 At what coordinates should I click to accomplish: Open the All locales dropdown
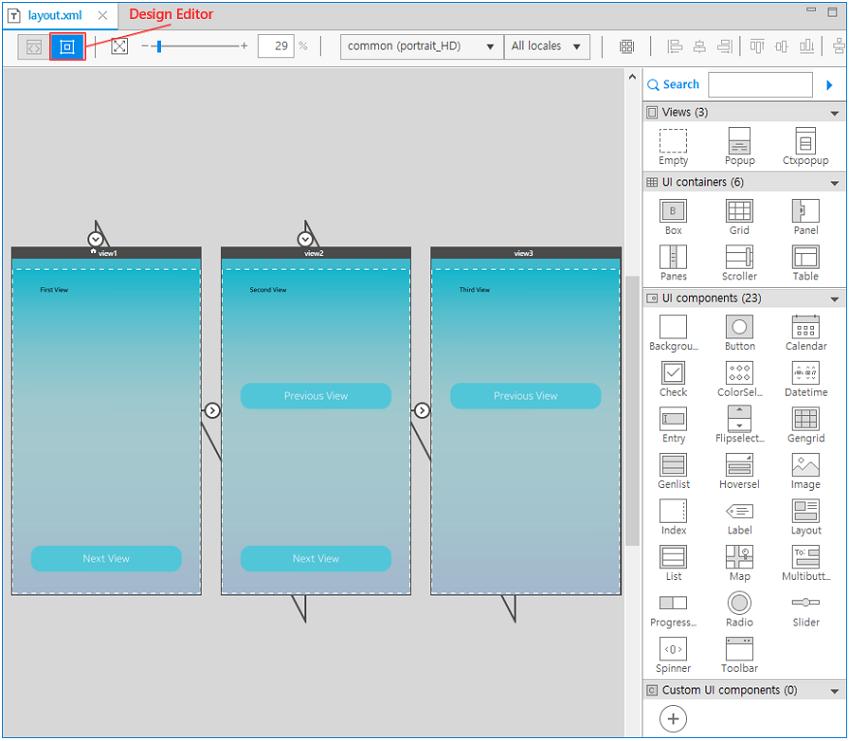pyautogui.click(x=547, y=46)
